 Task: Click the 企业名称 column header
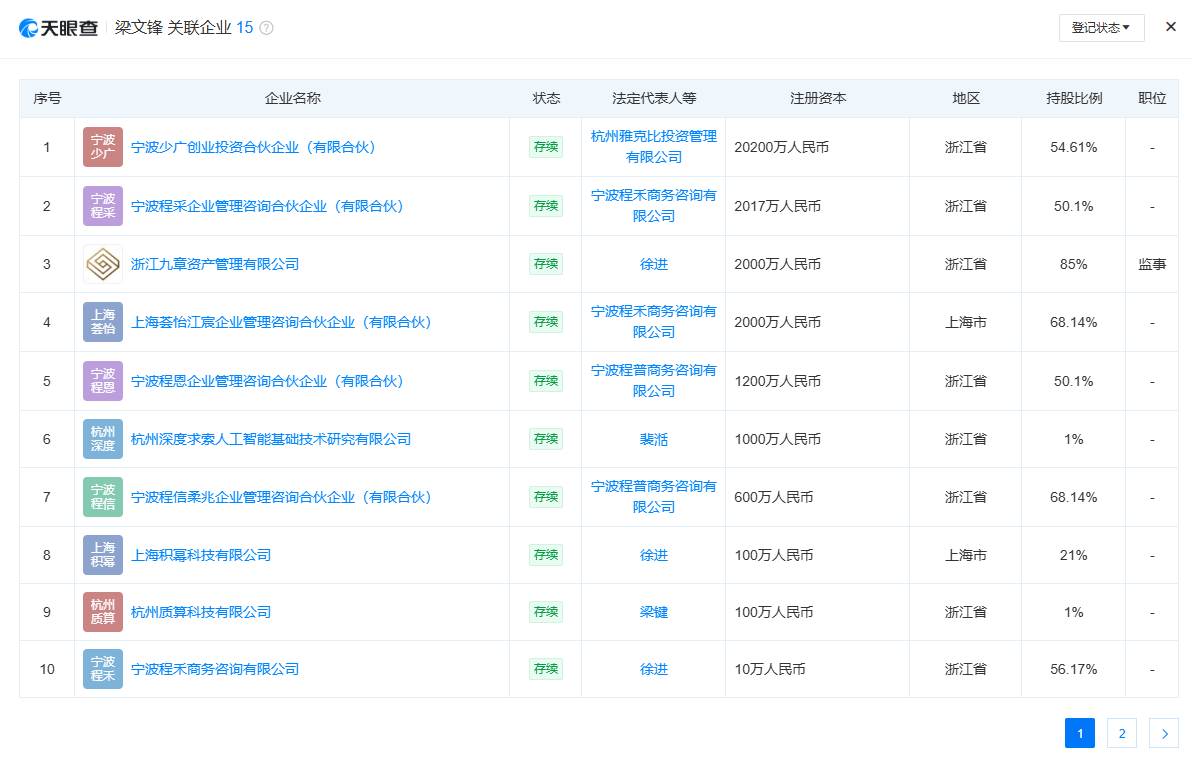293,98
